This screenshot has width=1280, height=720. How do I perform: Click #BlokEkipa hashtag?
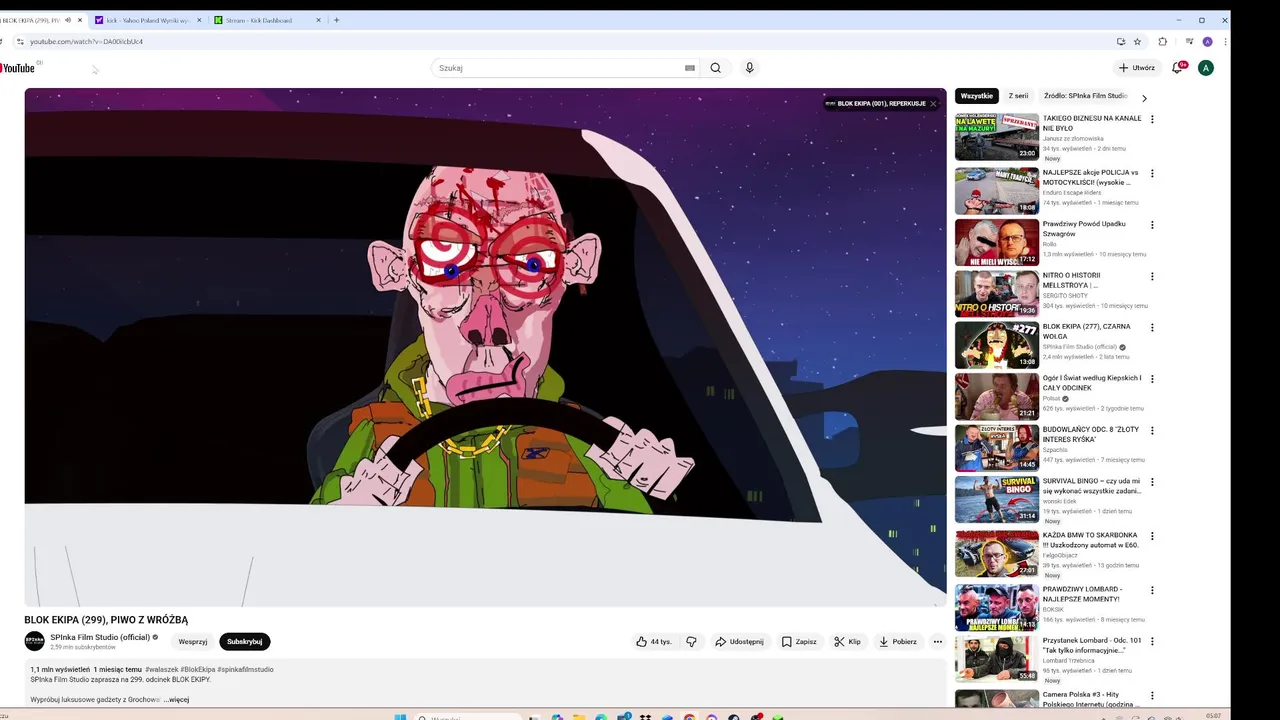point(197,669)
